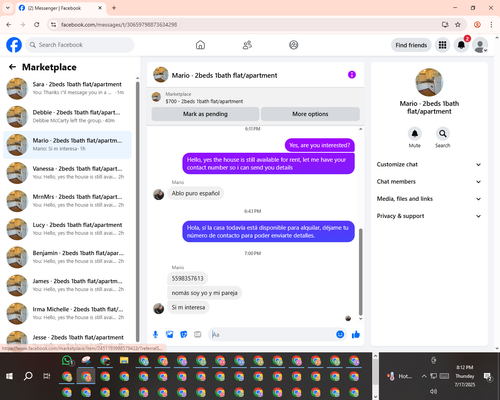
Task: Open MrnMrs conversation
Action: (68, 201)
